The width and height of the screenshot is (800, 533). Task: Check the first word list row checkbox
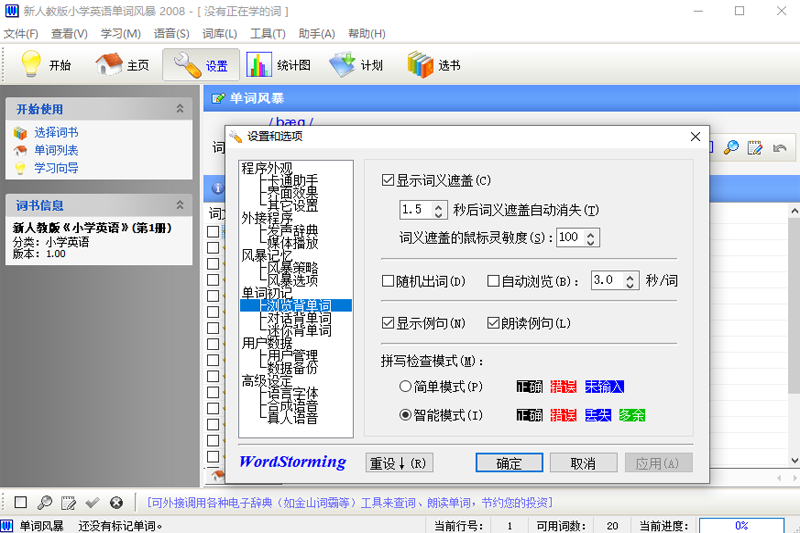(213, 232)
